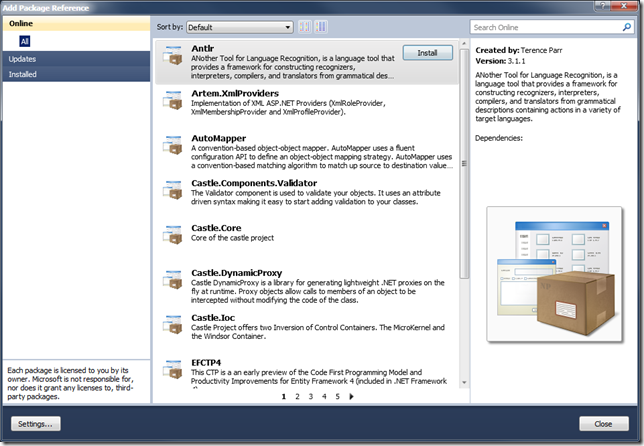Image resolution: width=644 pixels, height=446 pixels.
Task: Open the Updates section
Action: pos(76,59)
